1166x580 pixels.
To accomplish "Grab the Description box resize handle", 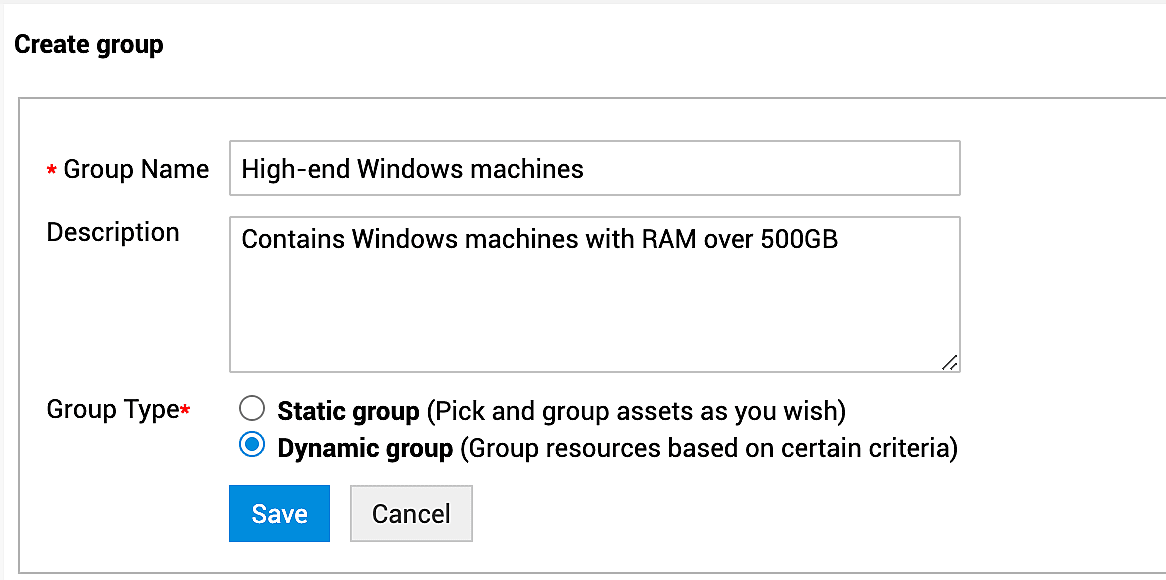I will tap(949, 362).
